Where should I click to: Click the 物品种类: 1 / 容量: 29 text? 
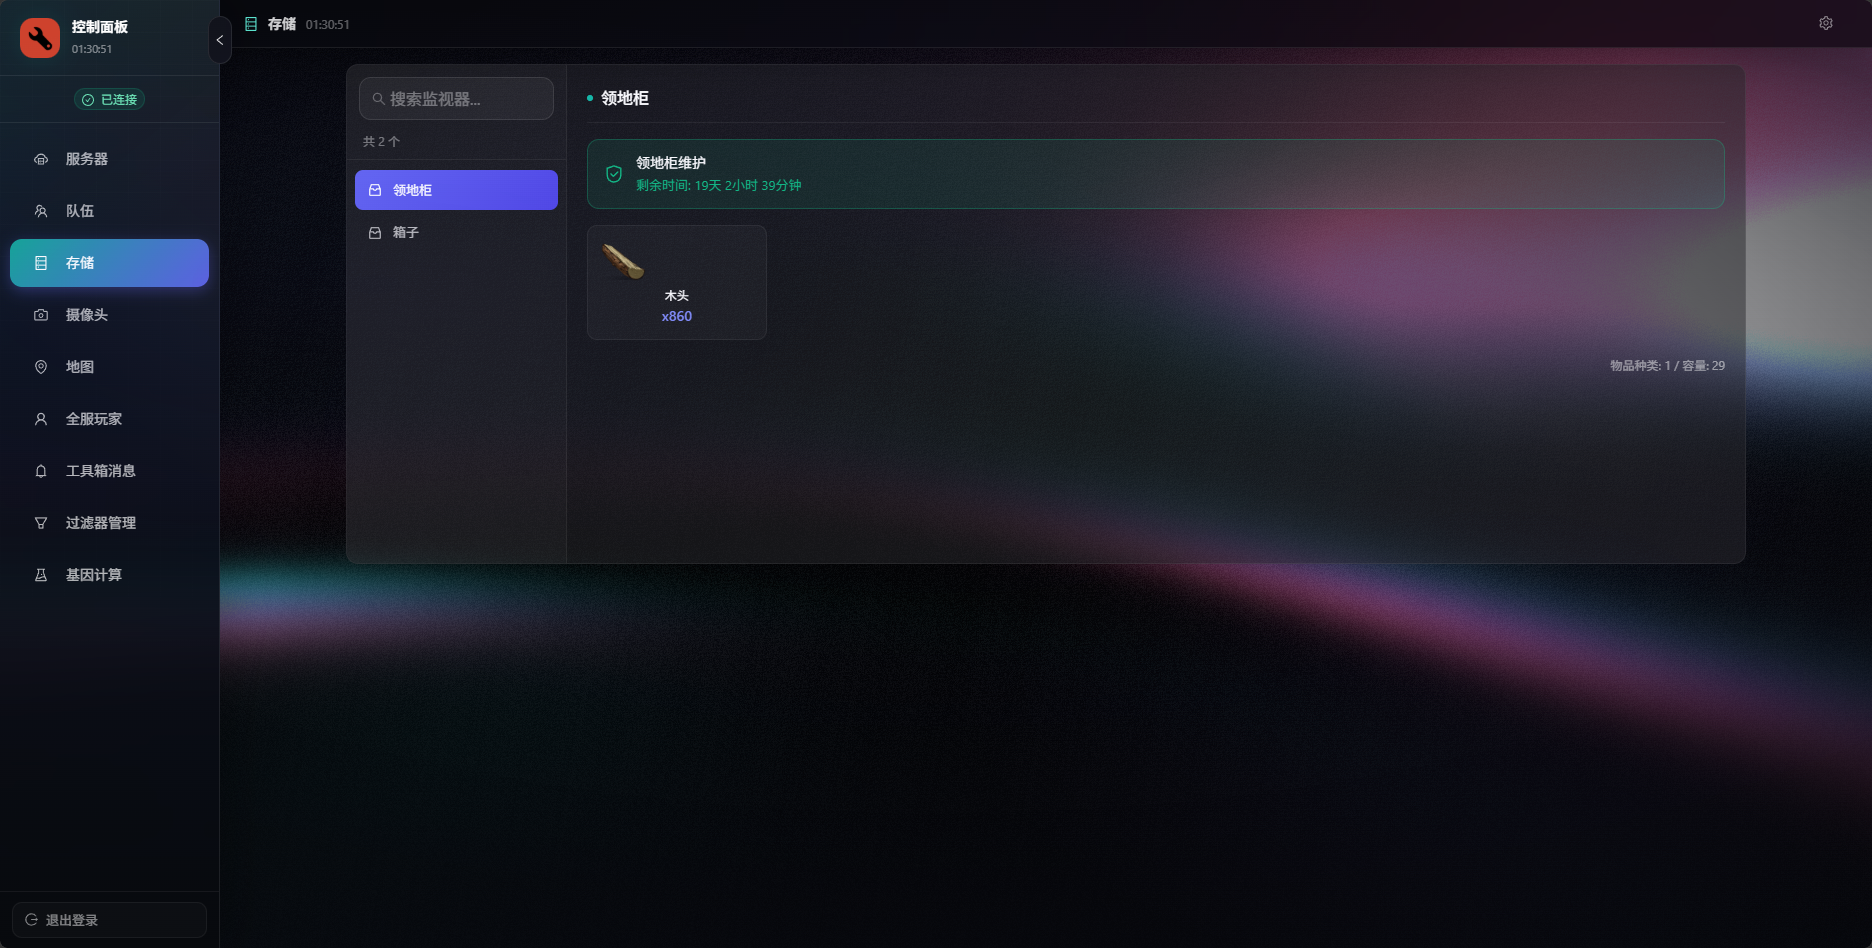coord(1667,366)
